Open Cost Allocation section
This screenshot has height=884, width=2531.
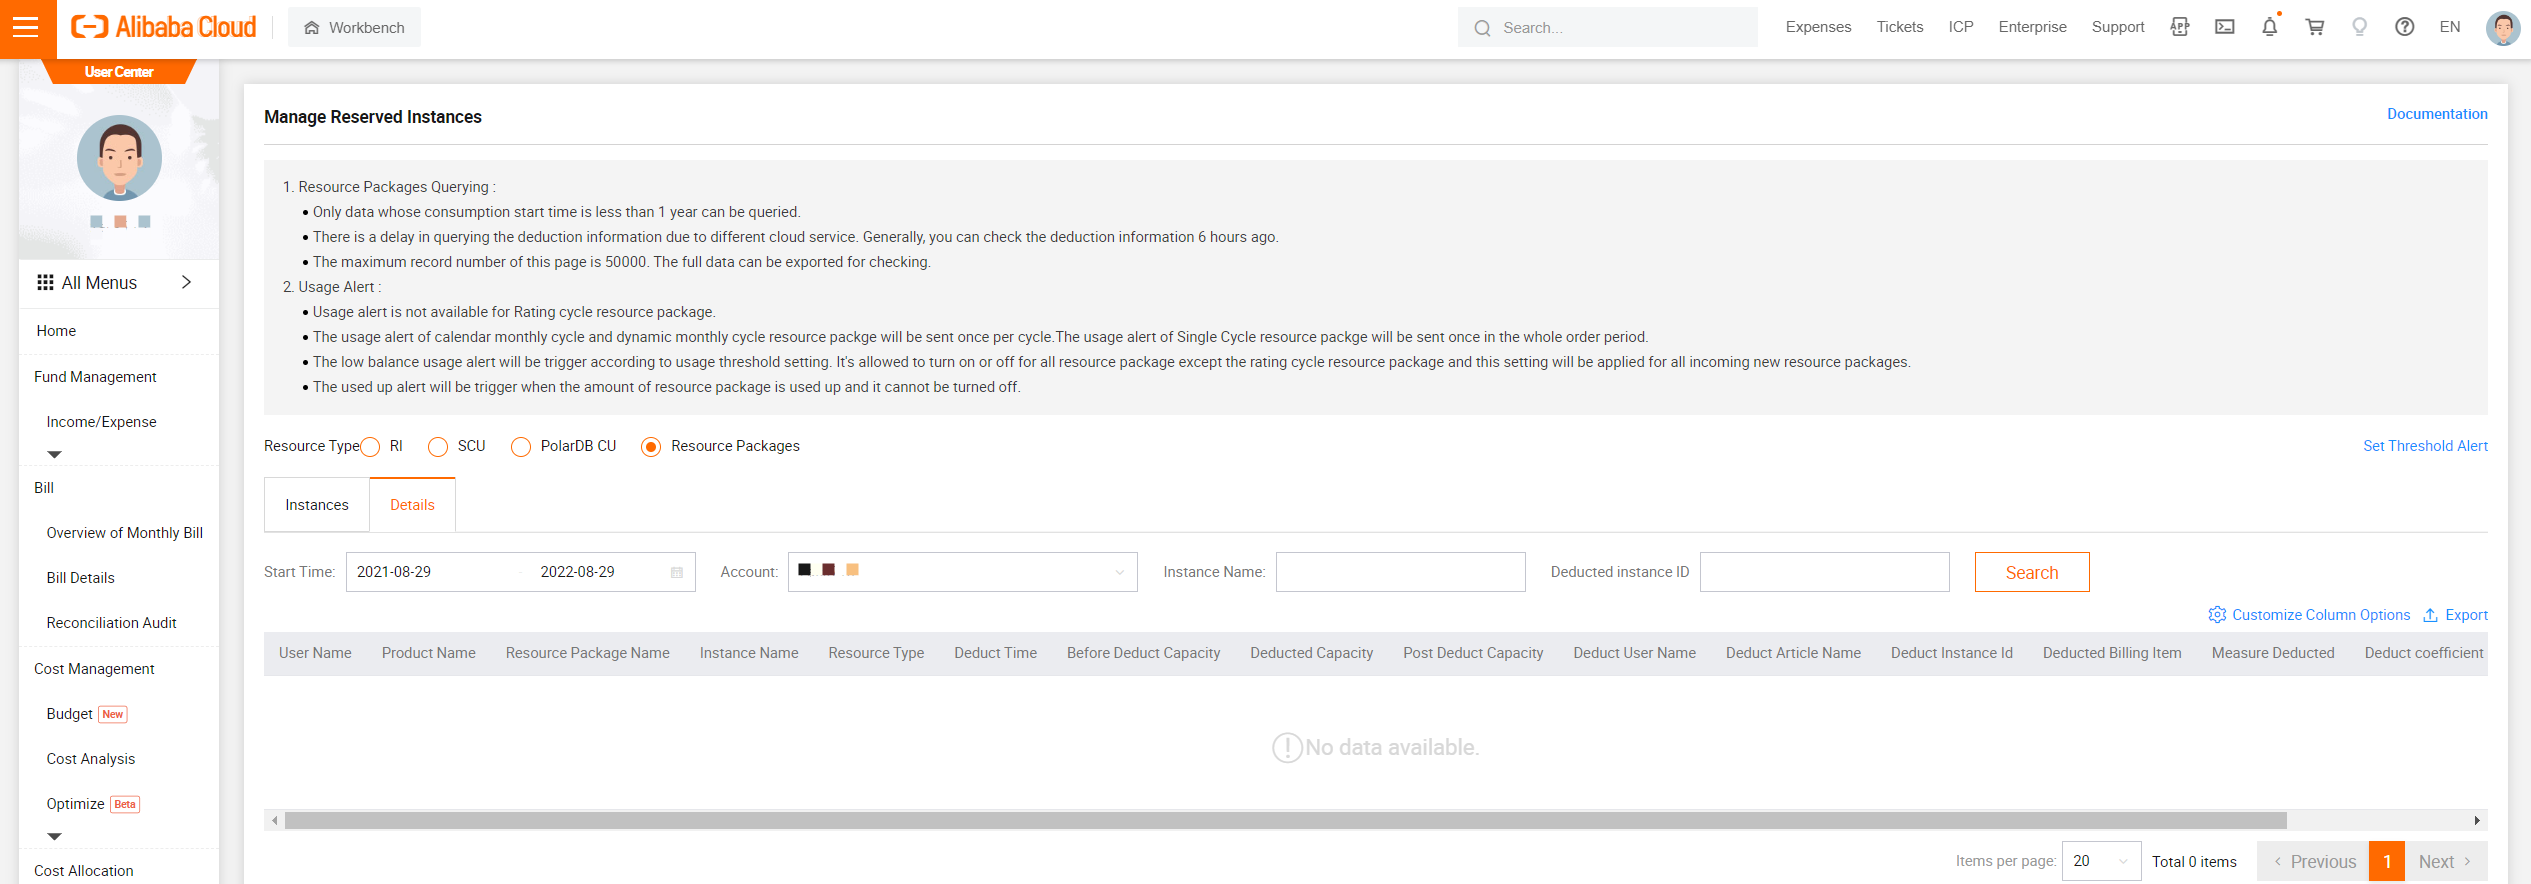83,871
